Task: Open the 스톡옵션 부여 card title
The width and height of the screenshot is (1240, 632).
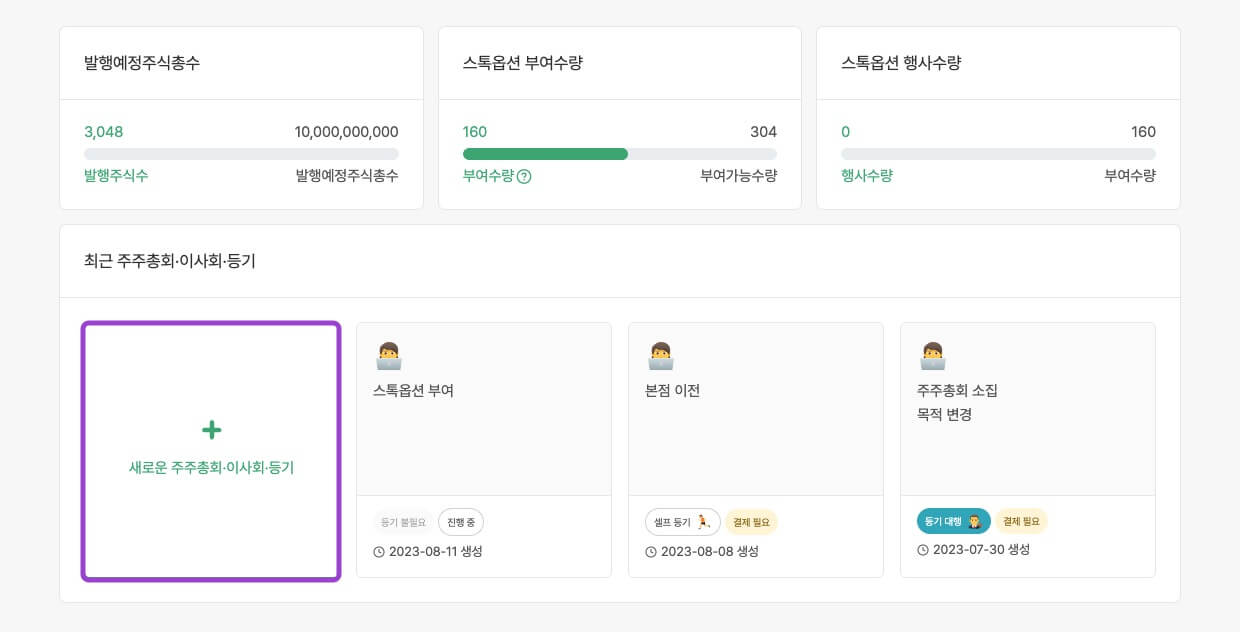Action: click(413, 391)
